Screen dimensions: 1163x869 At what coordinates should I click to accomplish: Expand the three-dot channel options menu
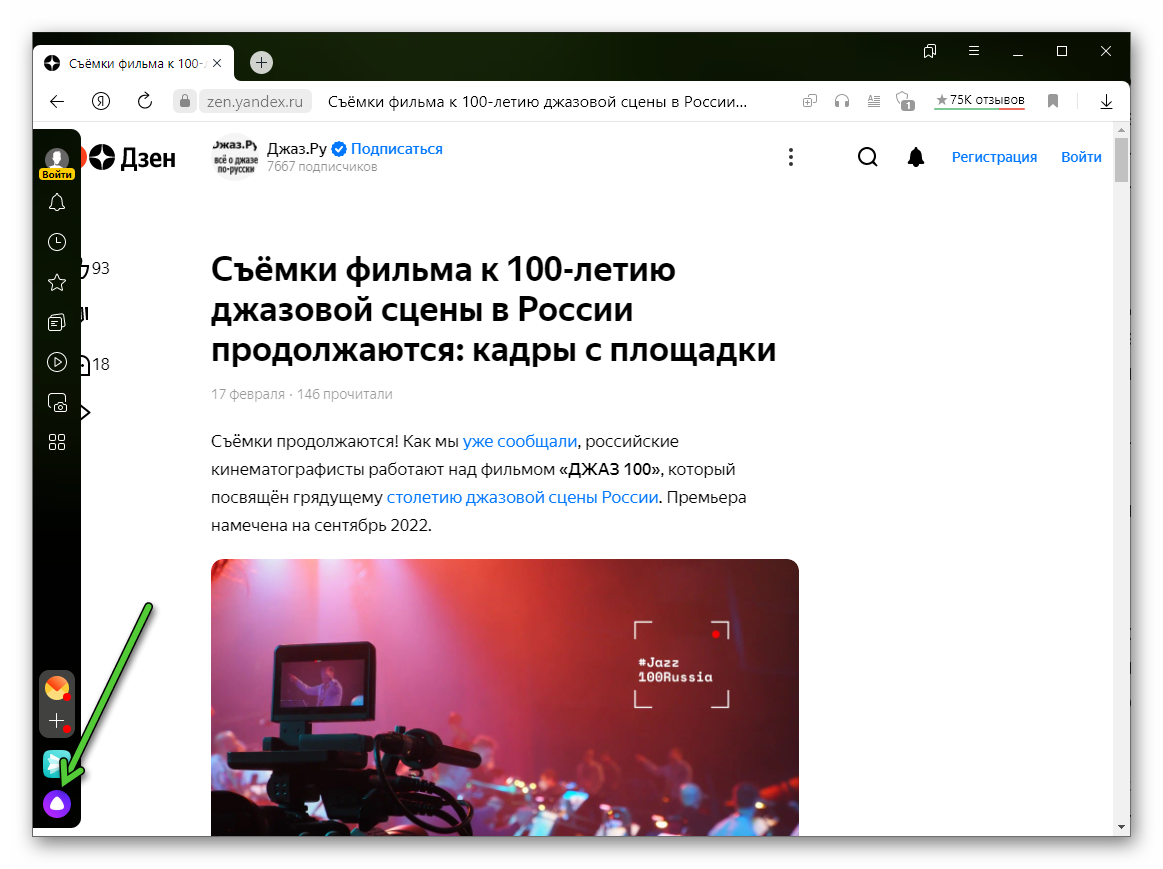[x=790, y=157]
